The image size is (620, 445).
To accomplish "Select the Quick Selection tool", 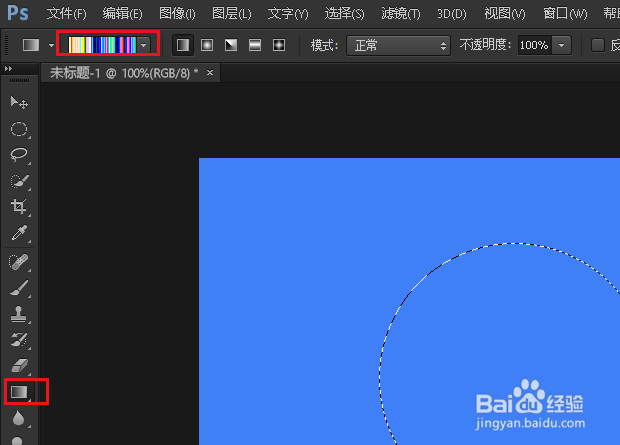I will [19, 181].
